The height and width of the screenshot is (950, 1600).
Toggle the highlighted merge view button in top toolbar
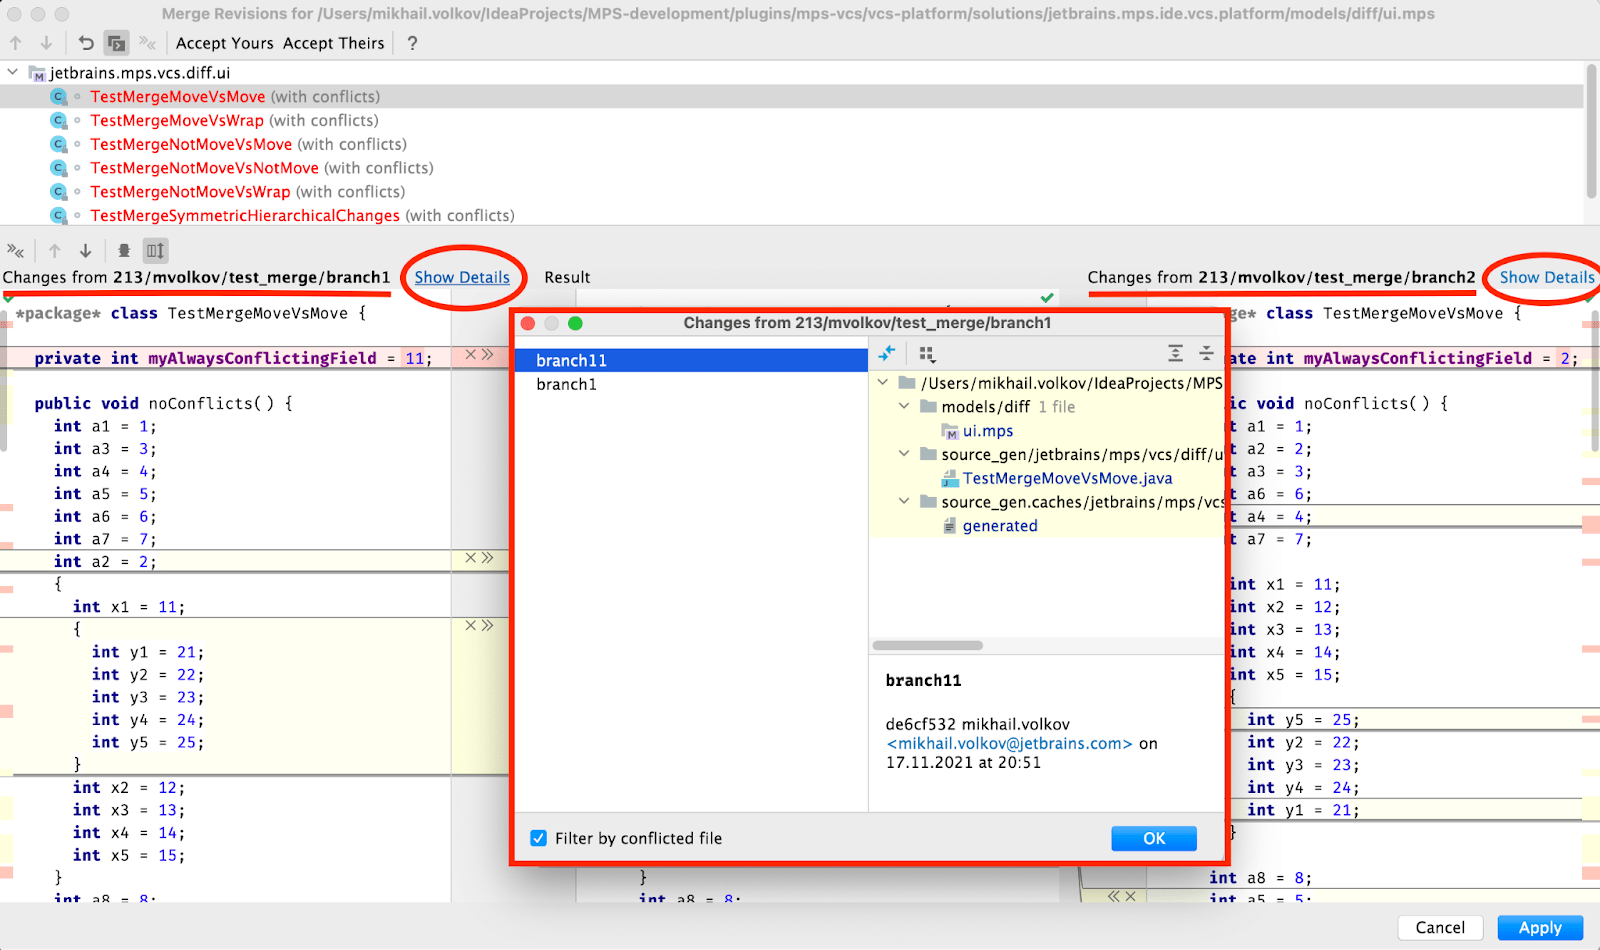(117, 43)
